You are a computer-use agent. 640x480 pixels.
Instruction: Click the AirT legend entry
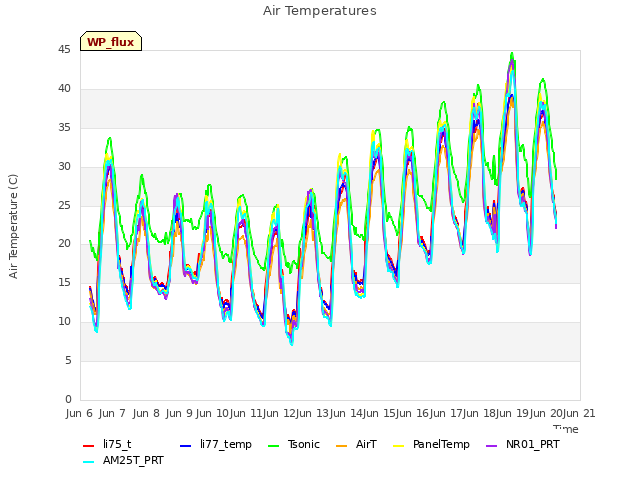coord(356,444)
